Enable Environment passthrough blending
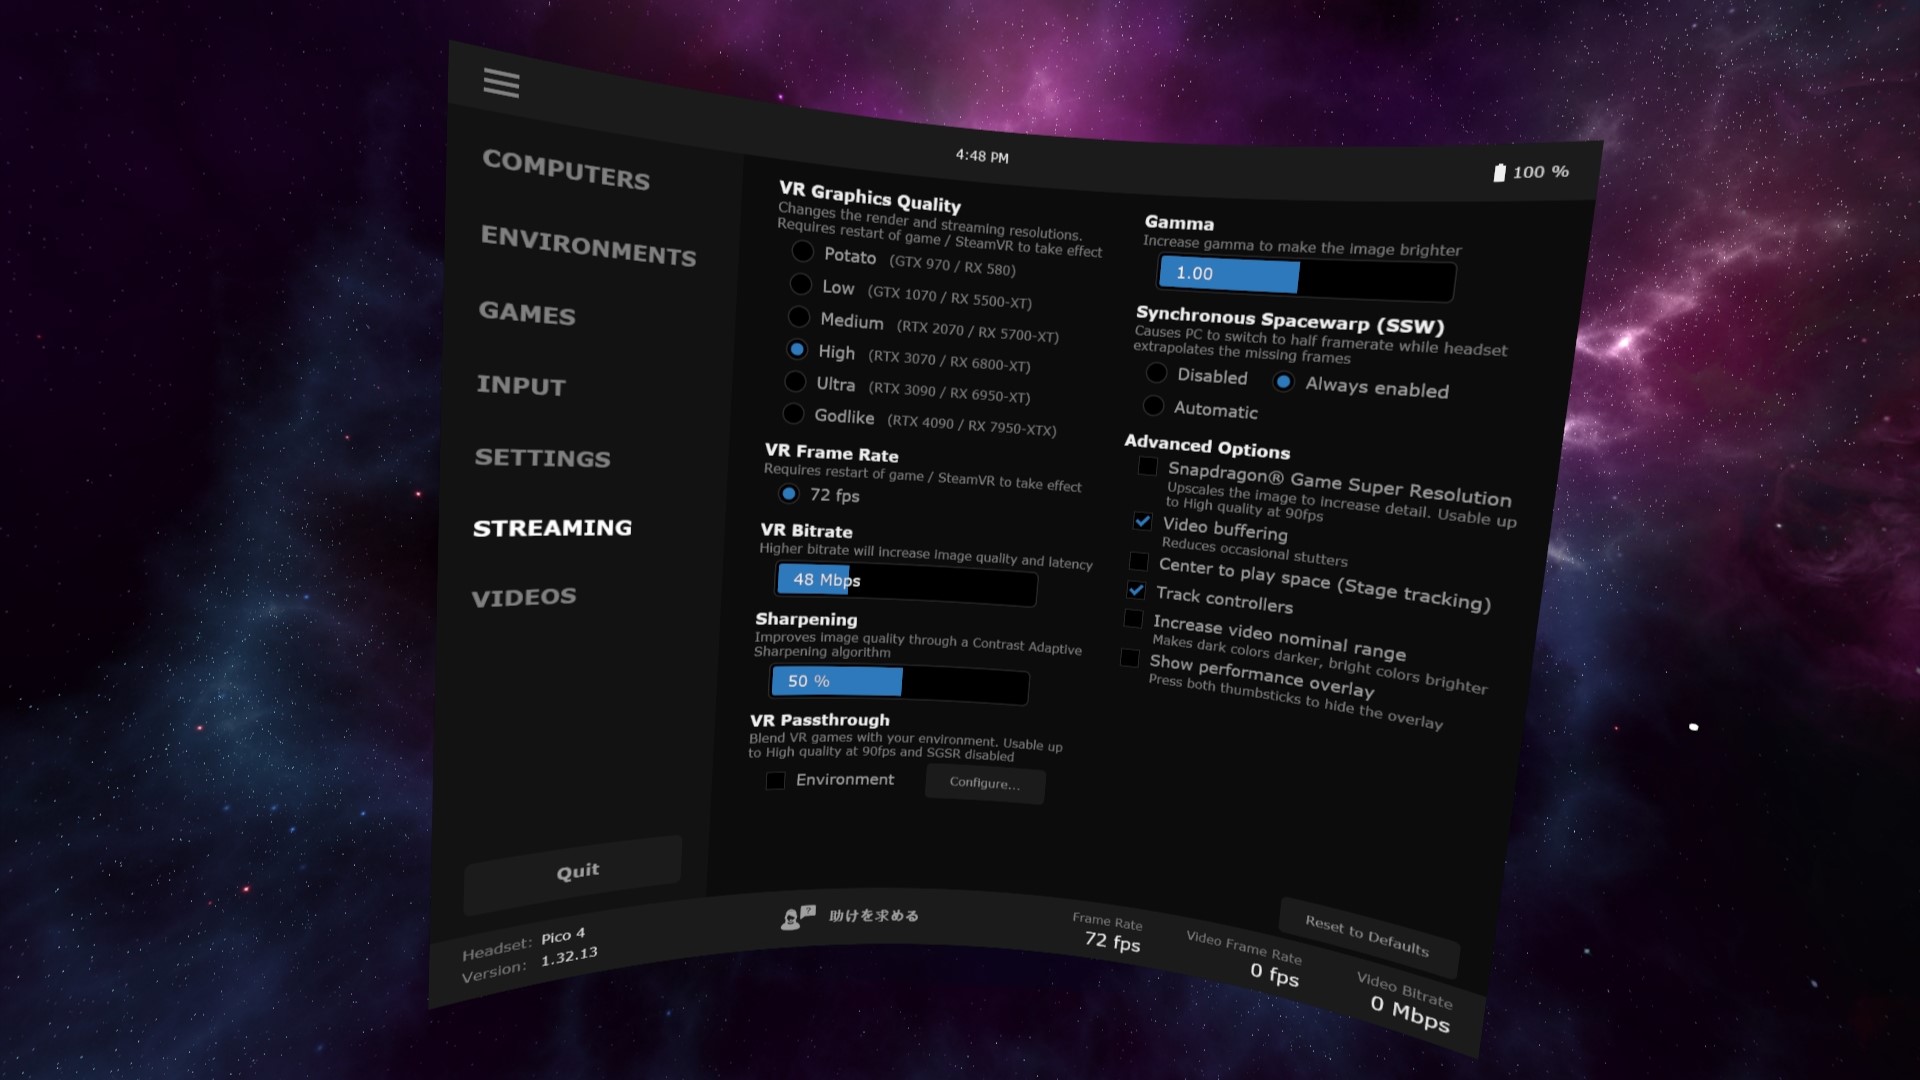Image resolution: width=1920 pixels, height=1080 pixels. click(775, 781)
